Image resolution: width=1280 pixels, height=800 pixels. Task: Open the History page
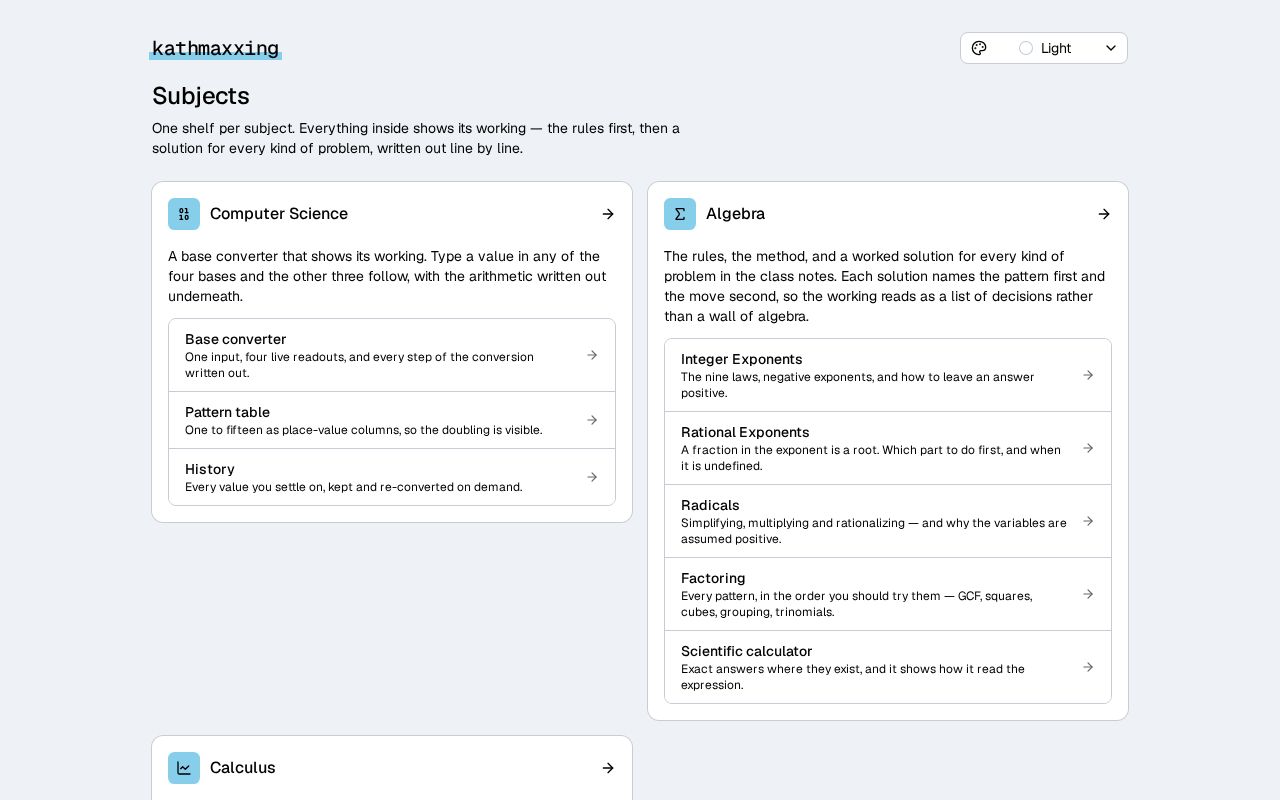pyautogui.click(x=392, y=477)
